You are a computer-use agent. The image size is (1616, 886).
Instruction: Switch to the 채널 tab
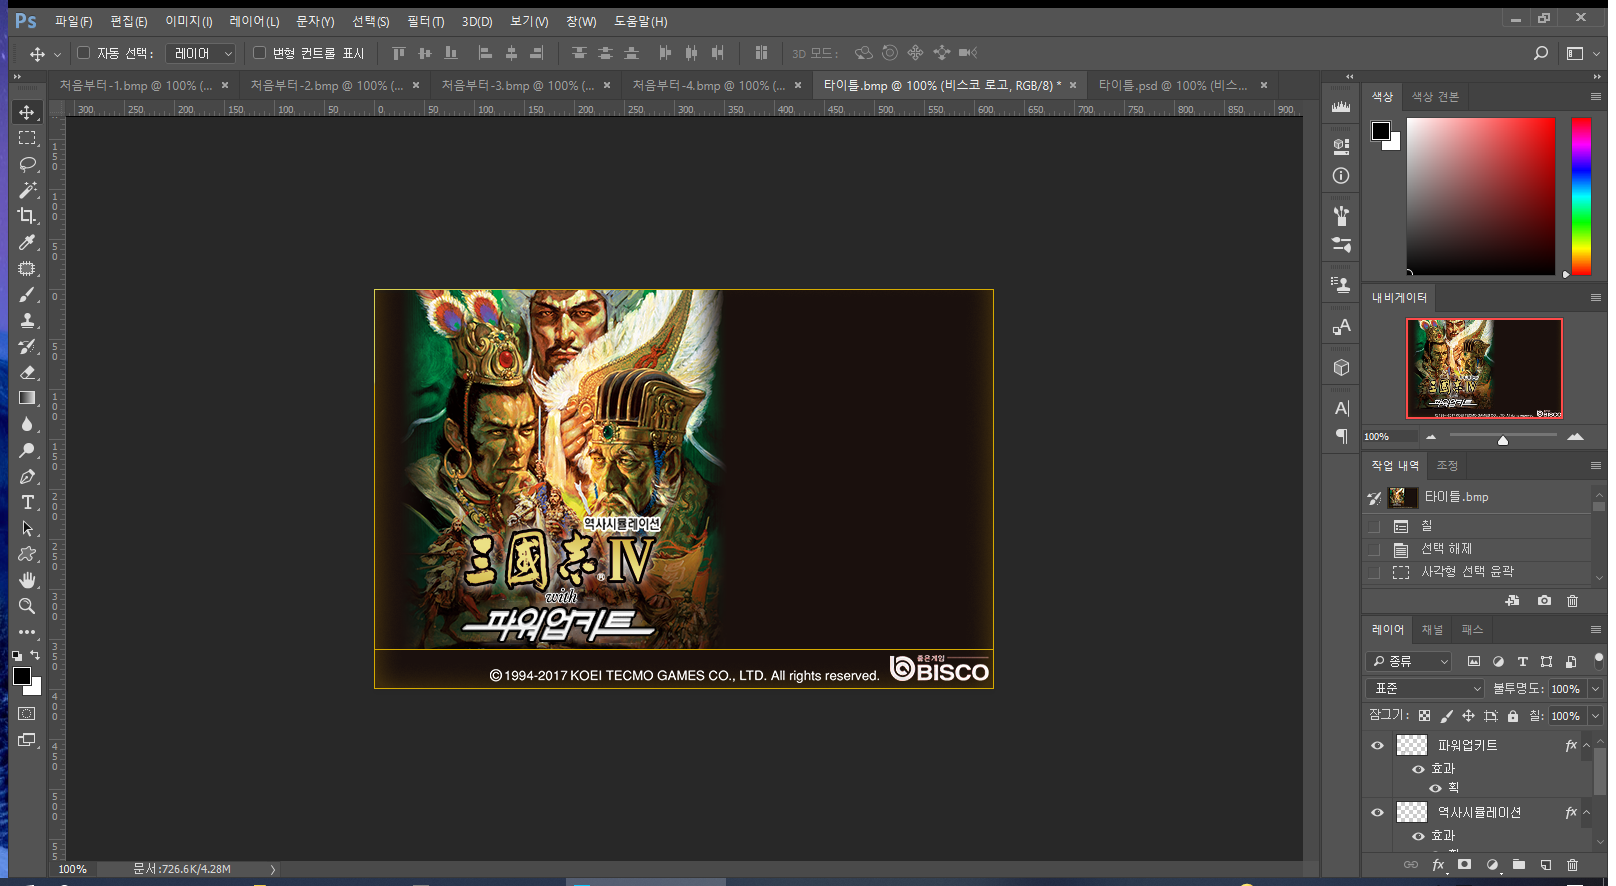pos(1432,629)
